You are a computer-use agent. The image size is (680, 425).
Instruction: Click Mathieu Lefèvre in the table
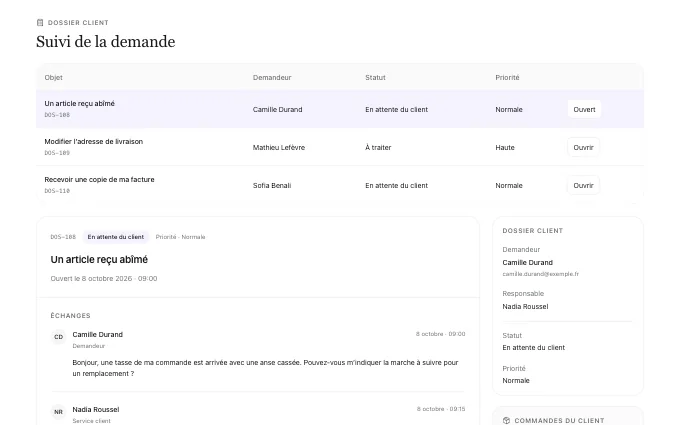(x=279, y=147)
